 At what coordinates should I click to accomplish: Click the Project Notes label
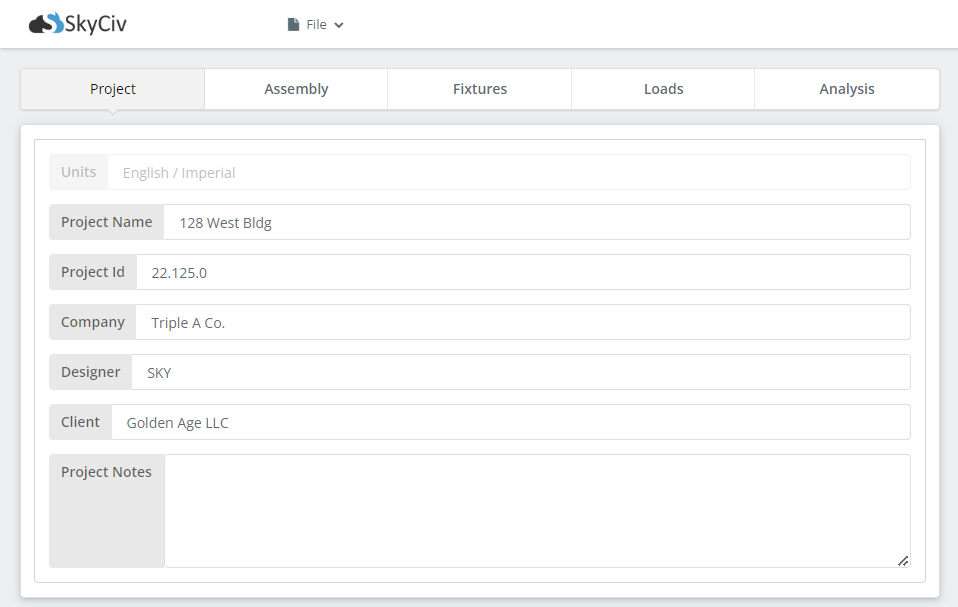tap(107, 472)
